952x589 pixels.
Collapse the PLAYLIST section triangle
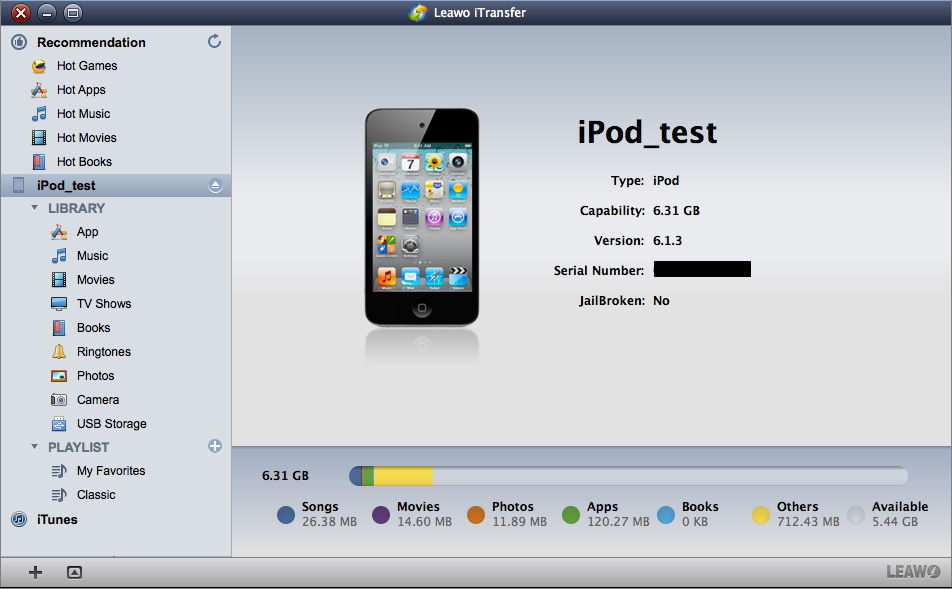[35, 447]
